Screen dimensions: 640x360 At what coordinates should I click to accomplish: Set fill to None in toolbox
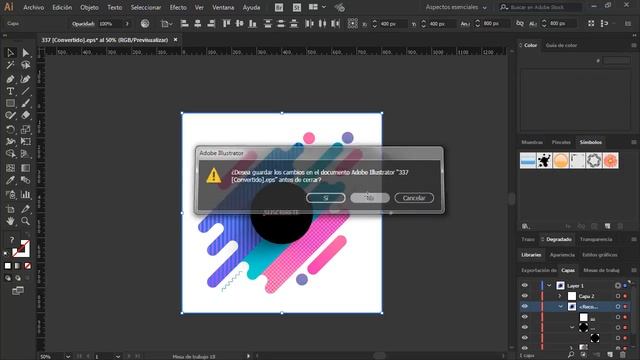[x=27, y=266]
